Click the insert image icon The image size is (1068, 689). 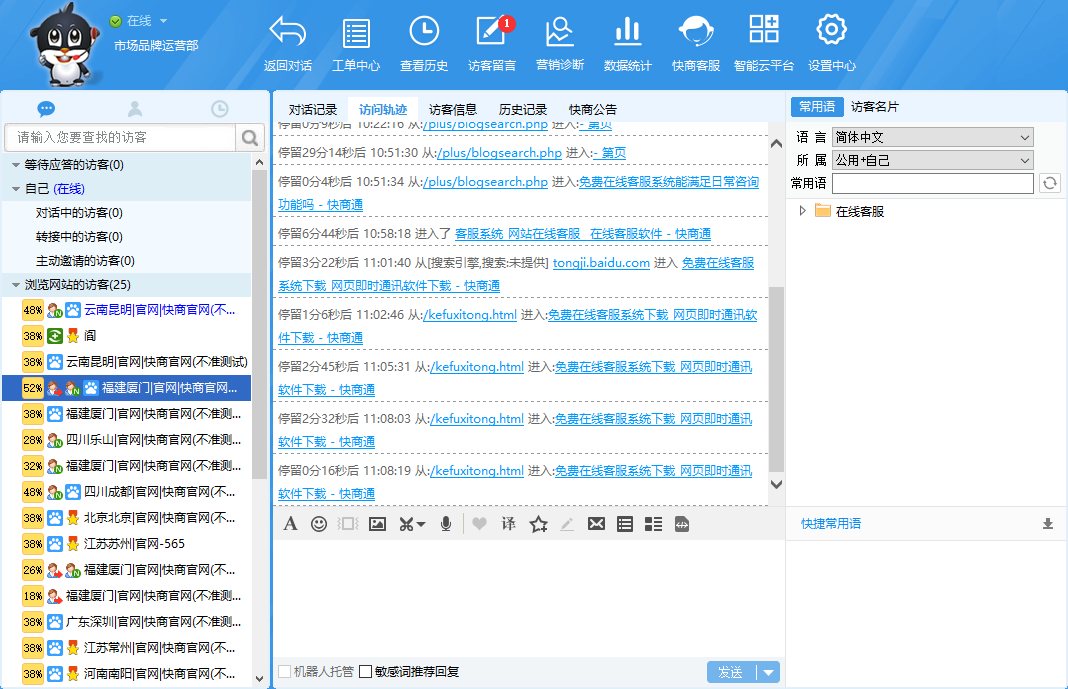[377, 523]
